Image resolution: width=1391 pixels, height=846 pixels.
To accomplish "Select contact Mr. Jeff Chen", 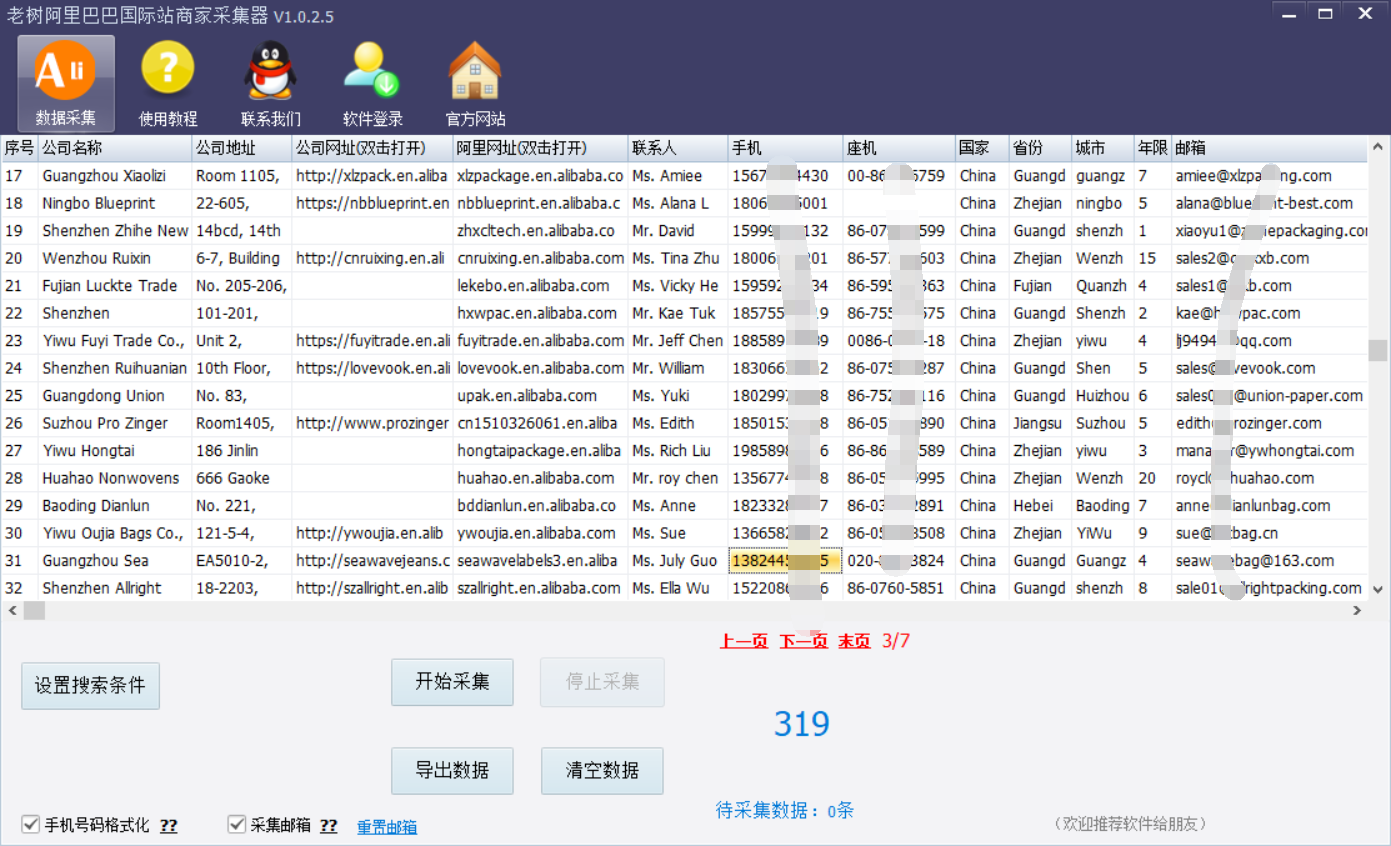I will 678,341.
